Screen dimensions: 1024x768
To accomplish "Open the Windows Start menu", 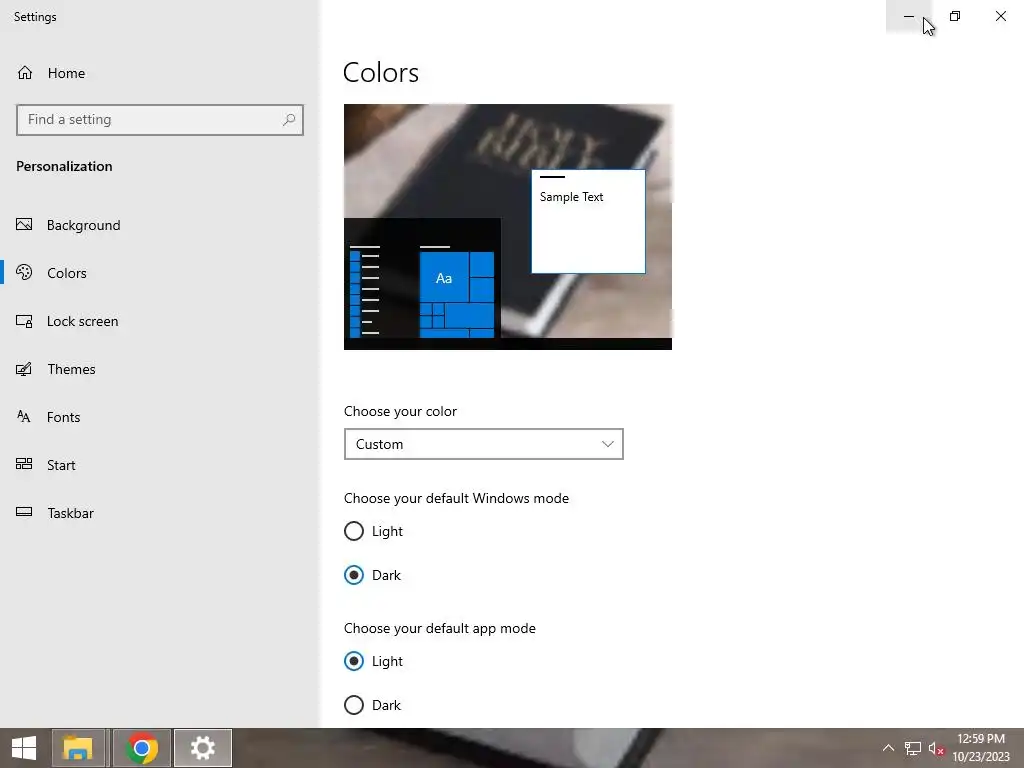I will tap(24, 748).
